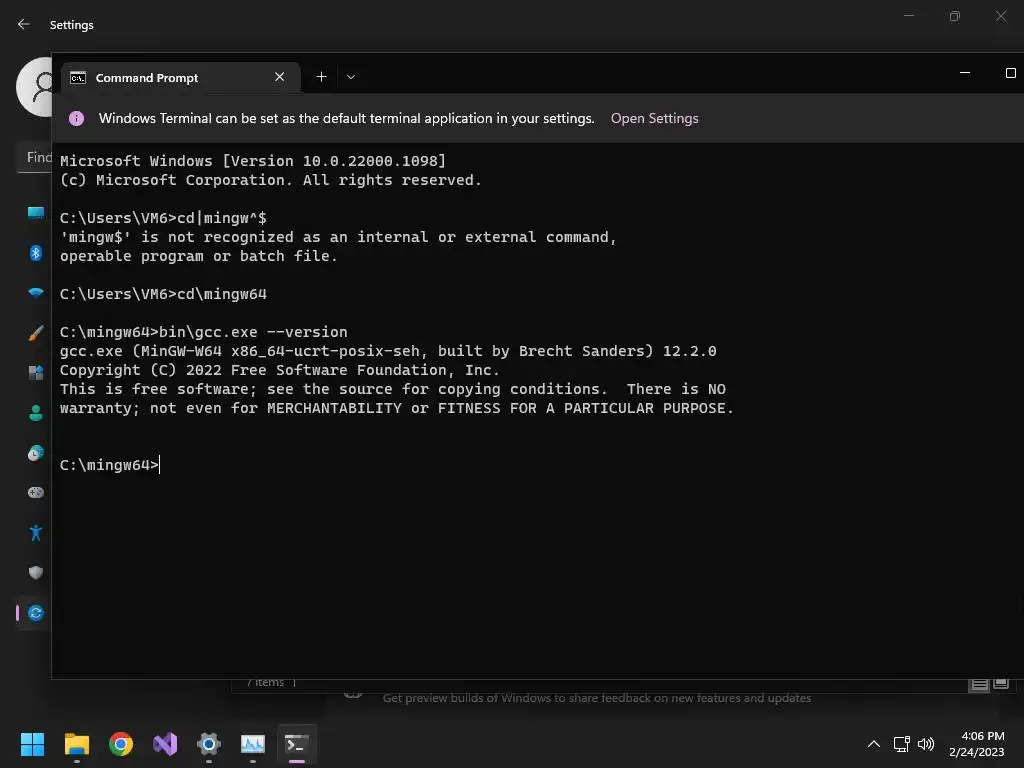Click the Open Settings link in the info bar
1024x768 pixels.
tap(654, 118)
